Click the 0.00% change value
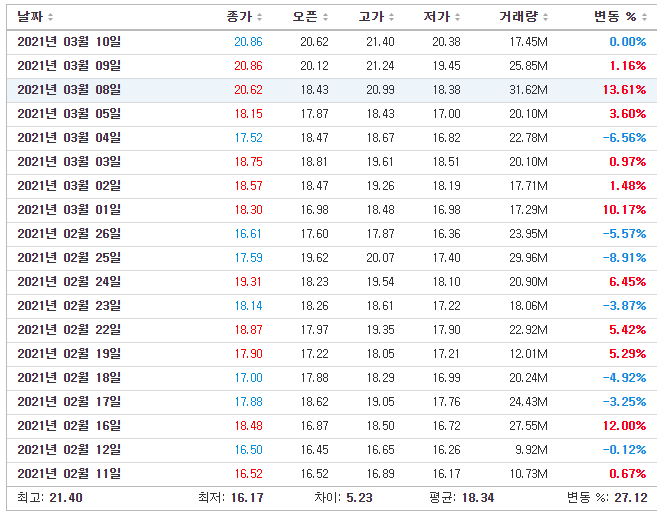Screen dimensions: 657x519 pyautogui.click(x=628, y=42)
